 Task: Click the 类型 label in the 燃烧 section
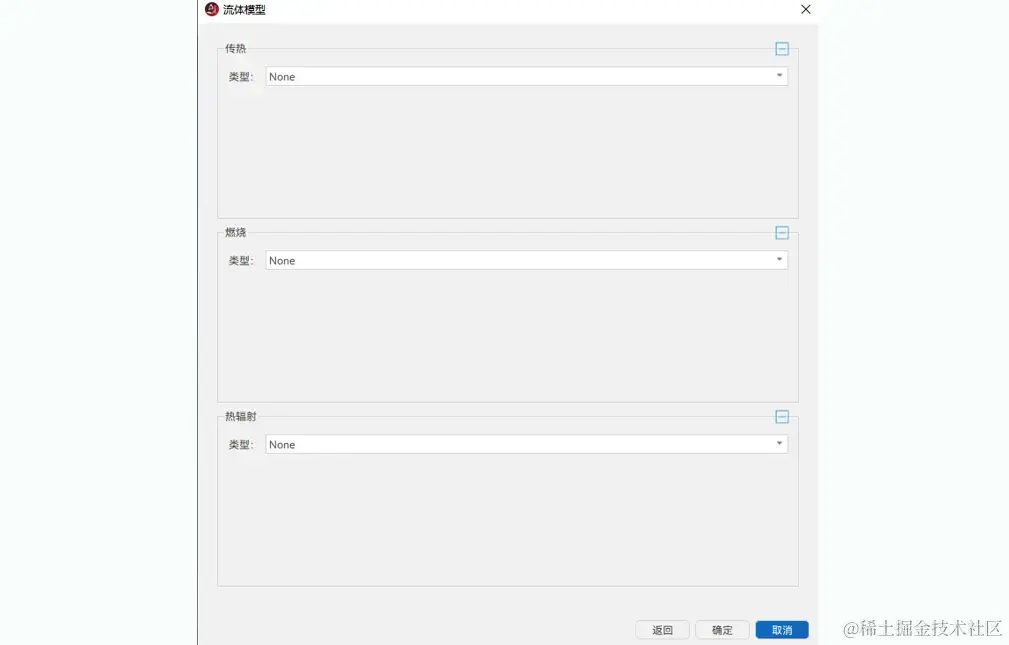(241, 261)
